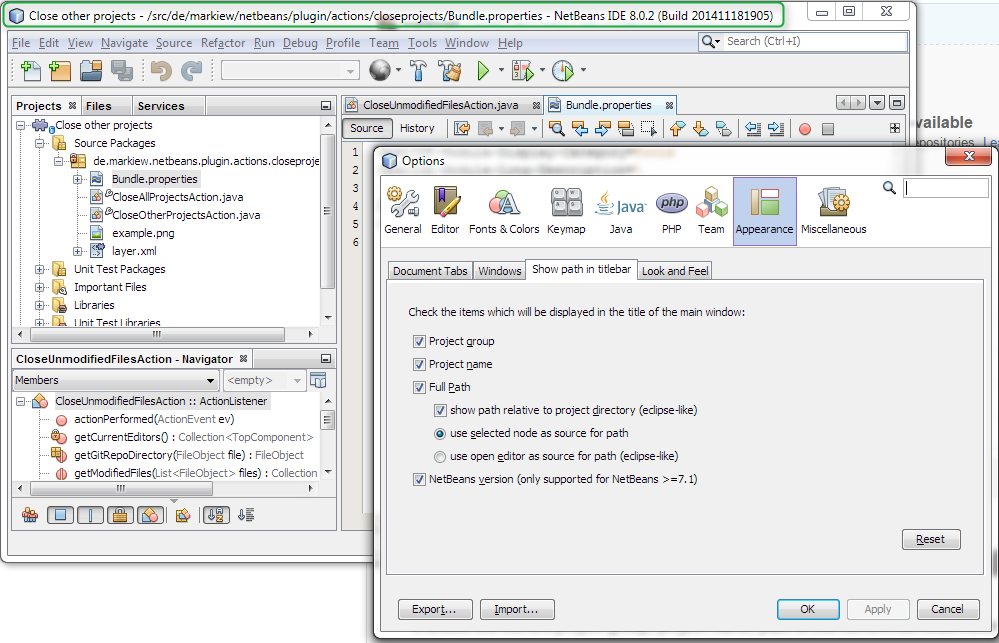Click the Redo arrow in main toolbar
The image size is (999, 643).
tap(191, 70)
